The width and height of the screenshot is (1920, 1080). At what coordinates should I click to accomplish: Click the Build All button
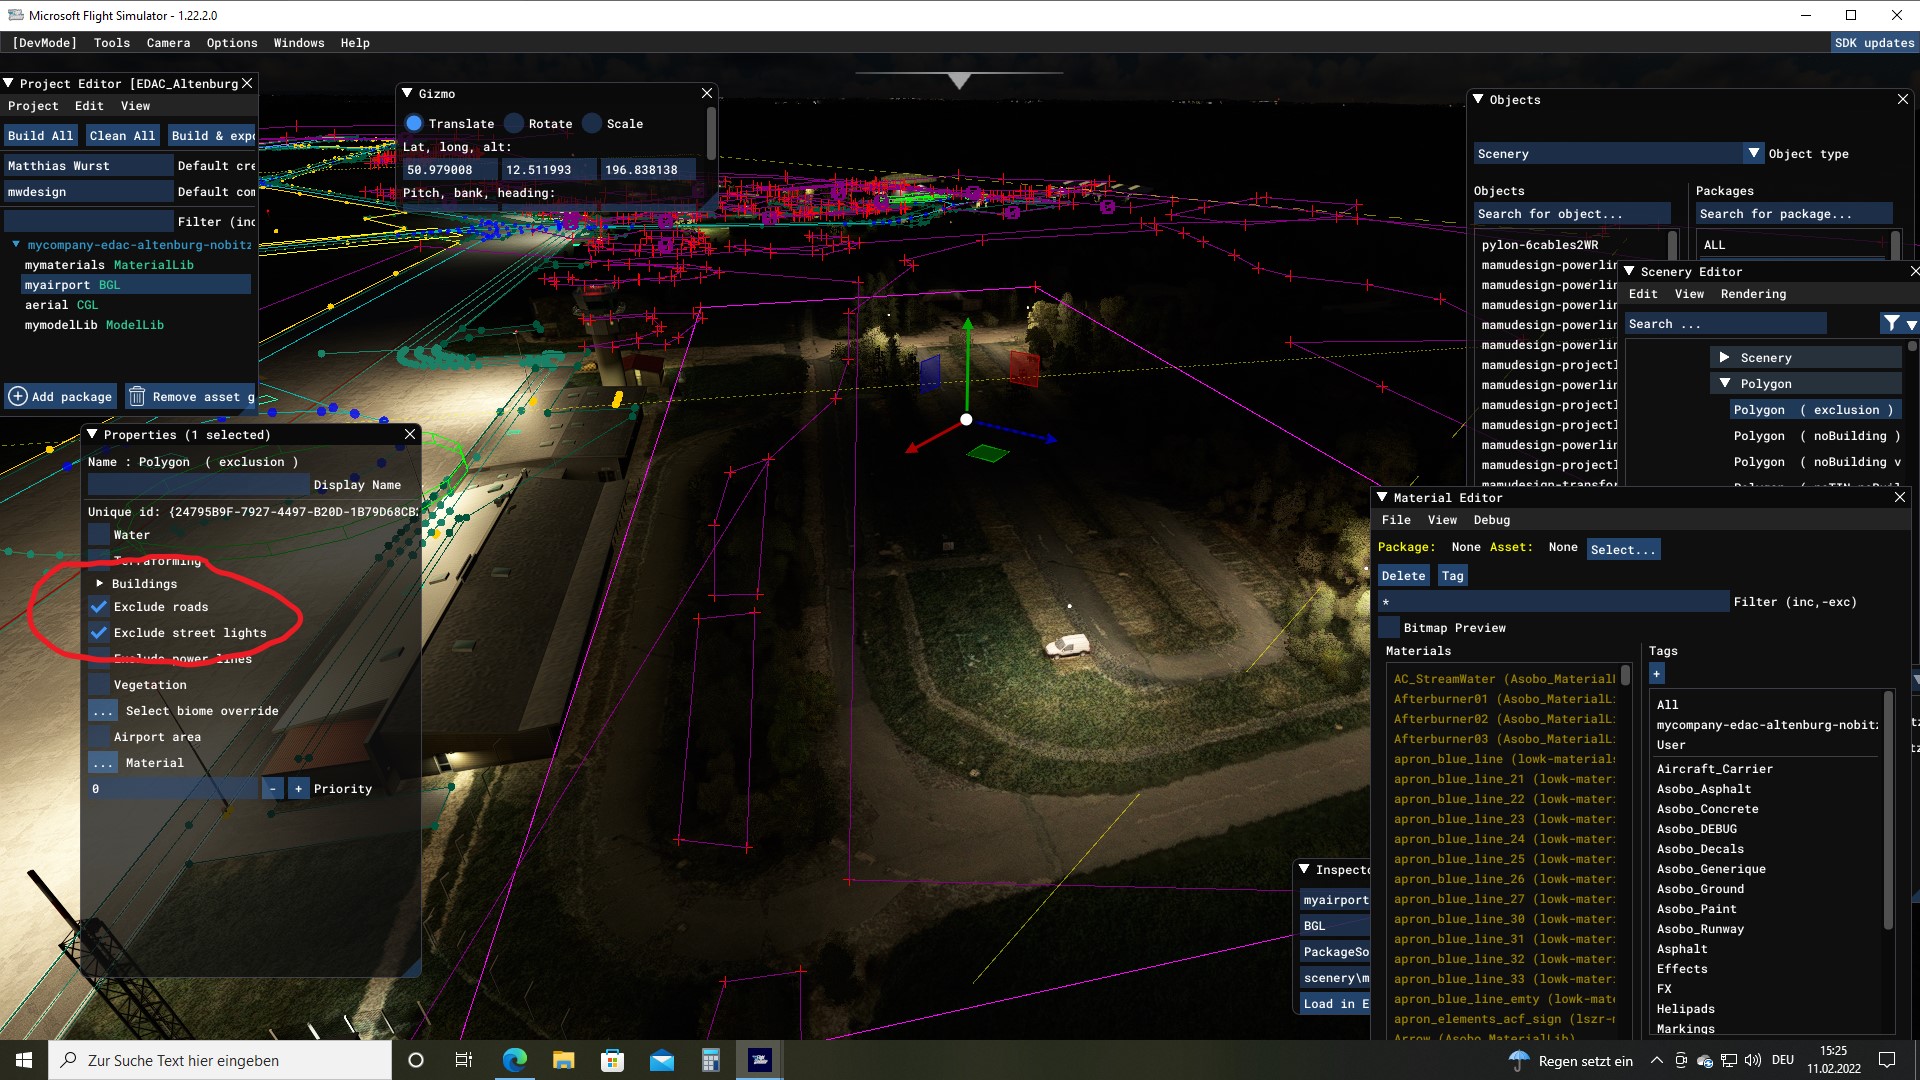click(x=41, y=136)
